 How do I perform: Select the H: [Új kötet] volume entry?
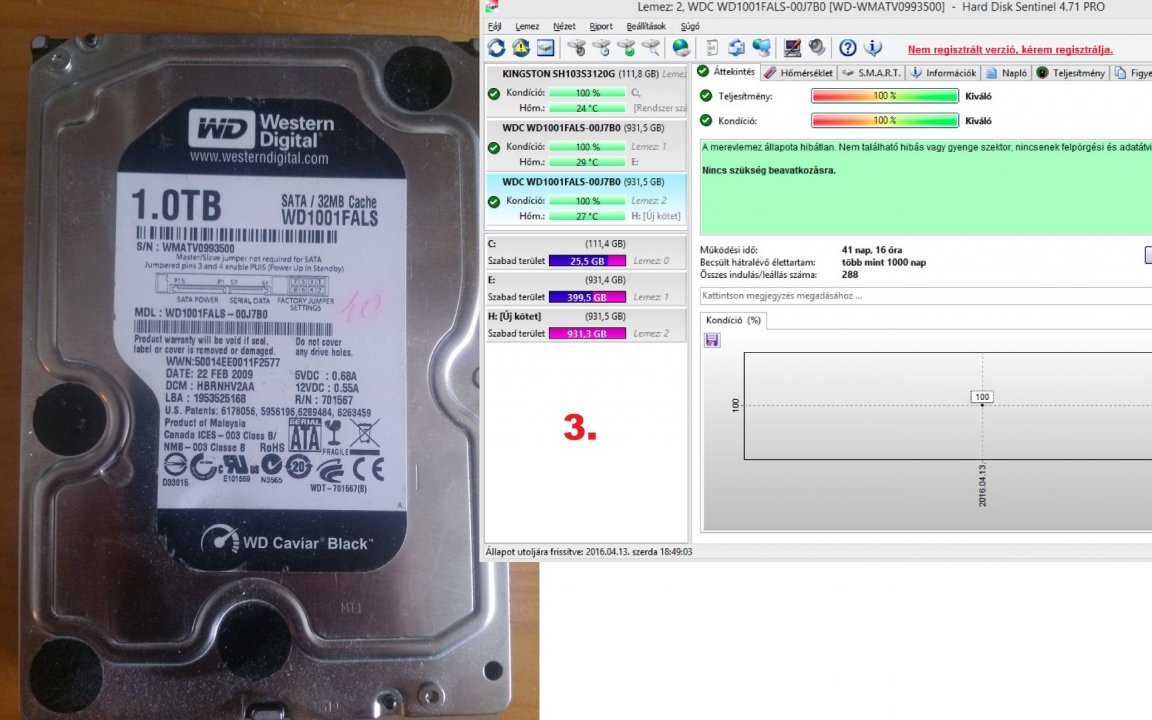(x=586, y=325)
